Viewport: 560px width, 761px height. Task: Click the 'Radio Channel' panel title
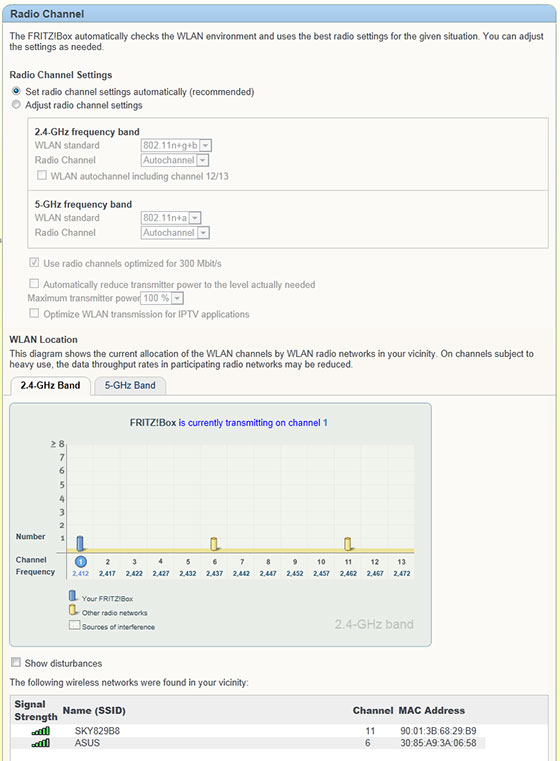(x=47, y=14)
